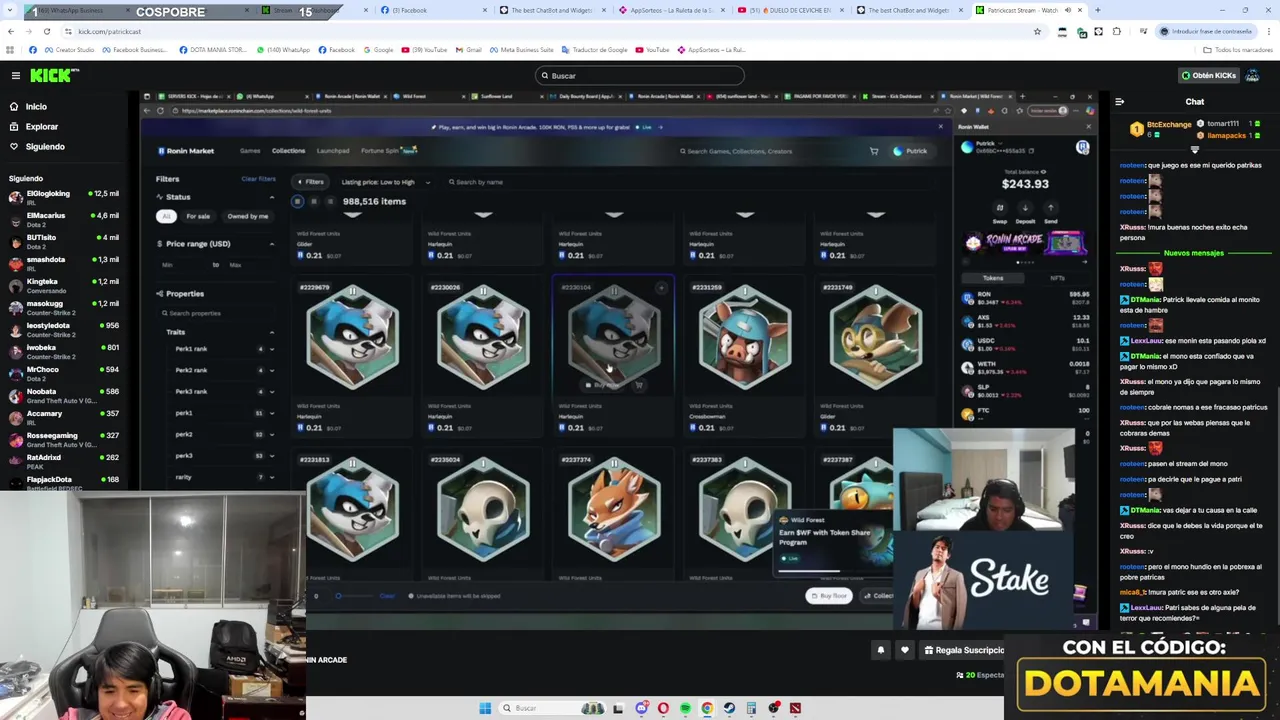Click the Kick Buscar search field
The width and height of the screenshot is (1280, 720).
640,75
